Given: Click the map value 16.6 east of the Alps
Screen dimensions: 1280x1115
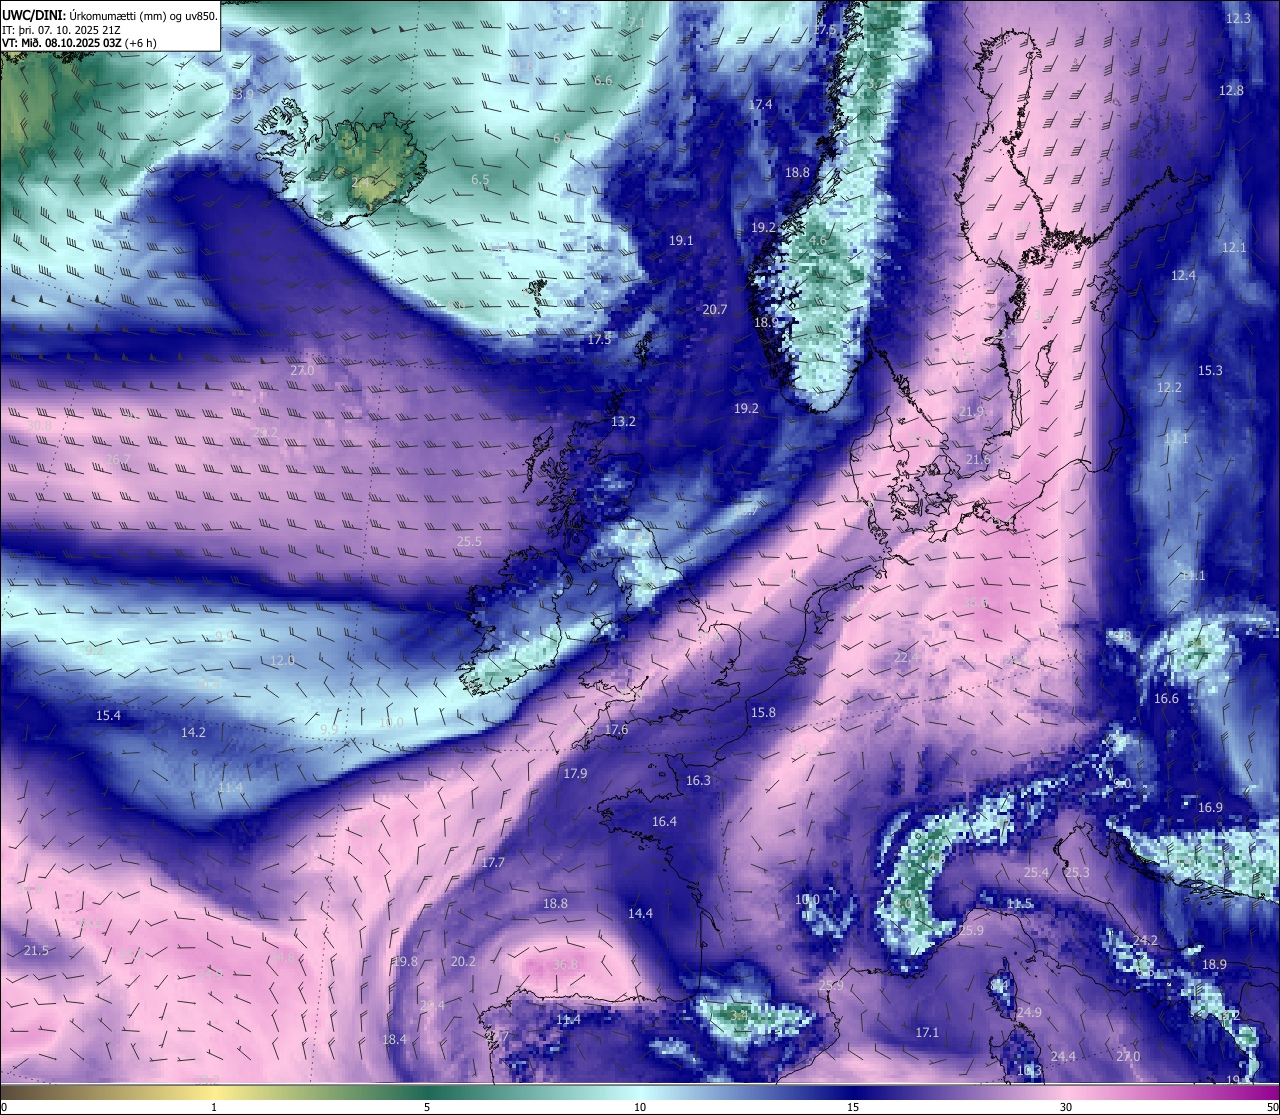Looking at the screenshot, I should pos(1166,699).
